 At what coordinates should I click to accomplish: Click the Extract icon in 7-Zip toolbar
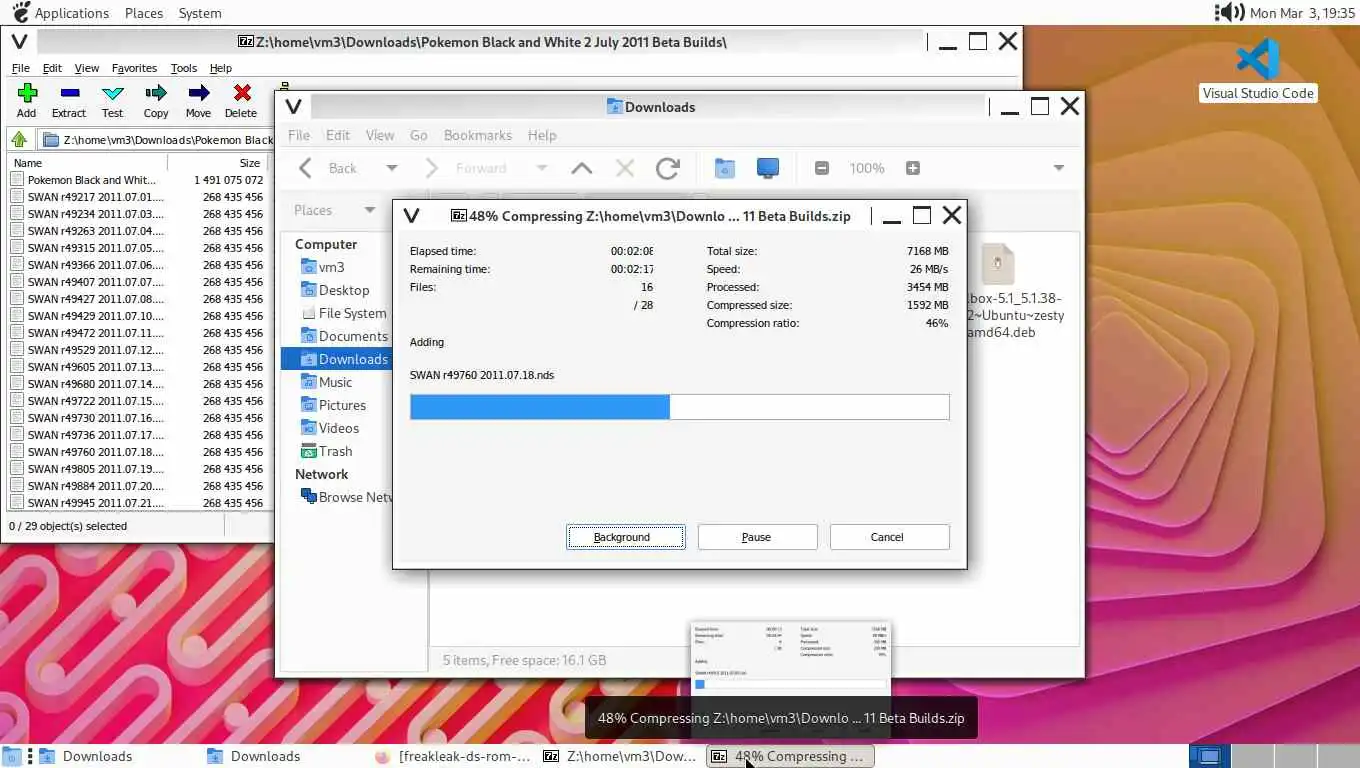pos(69,93)
